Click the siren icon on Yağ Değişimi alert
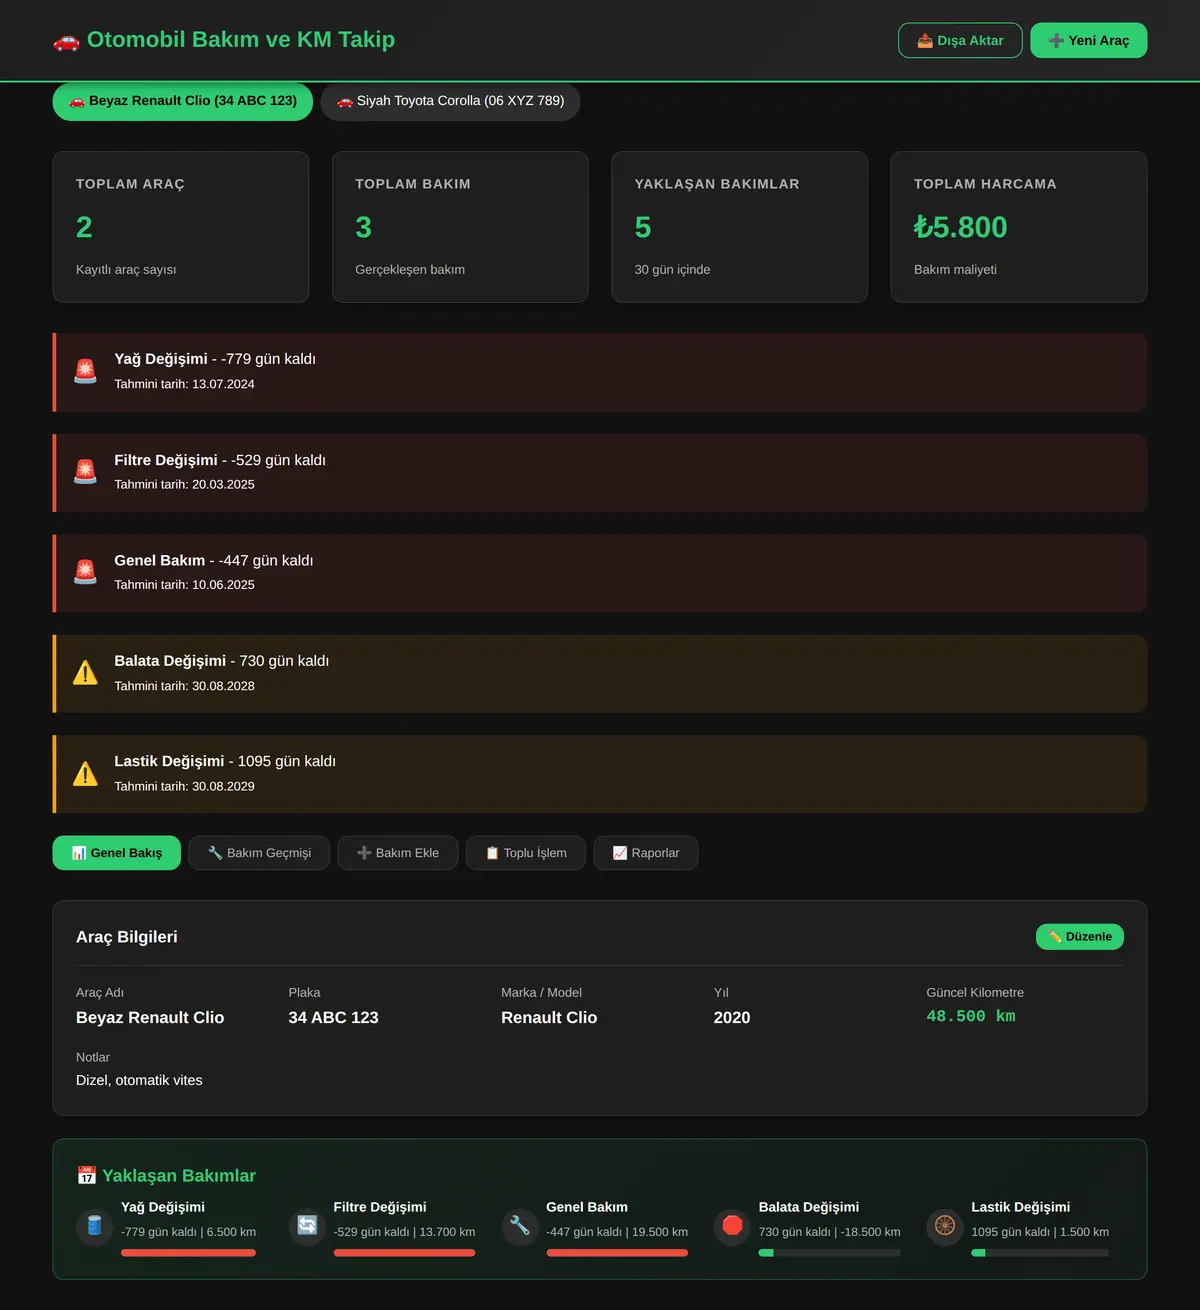The width and height of the screenshot is (1200, 1310). [85, 371]
